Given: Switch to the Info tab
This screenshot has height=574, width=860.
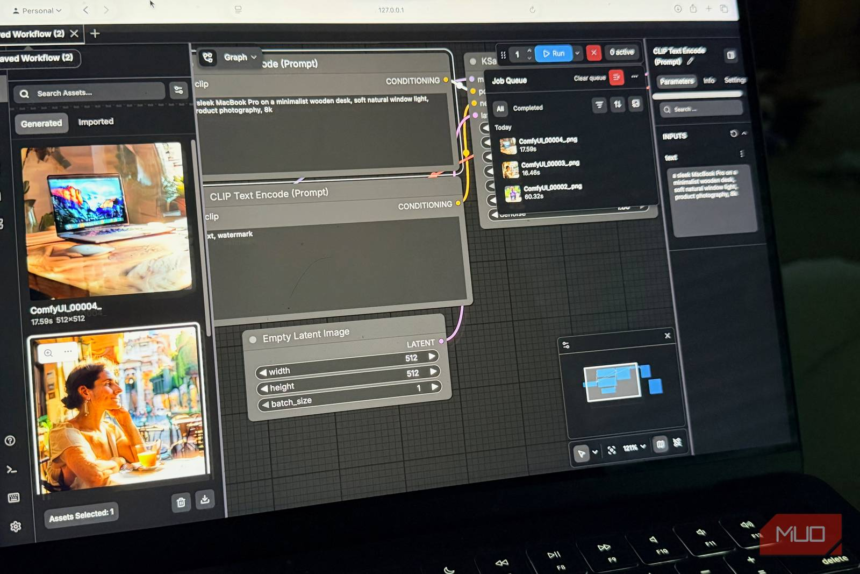Looking at the screenshot, I should (709, 80).
